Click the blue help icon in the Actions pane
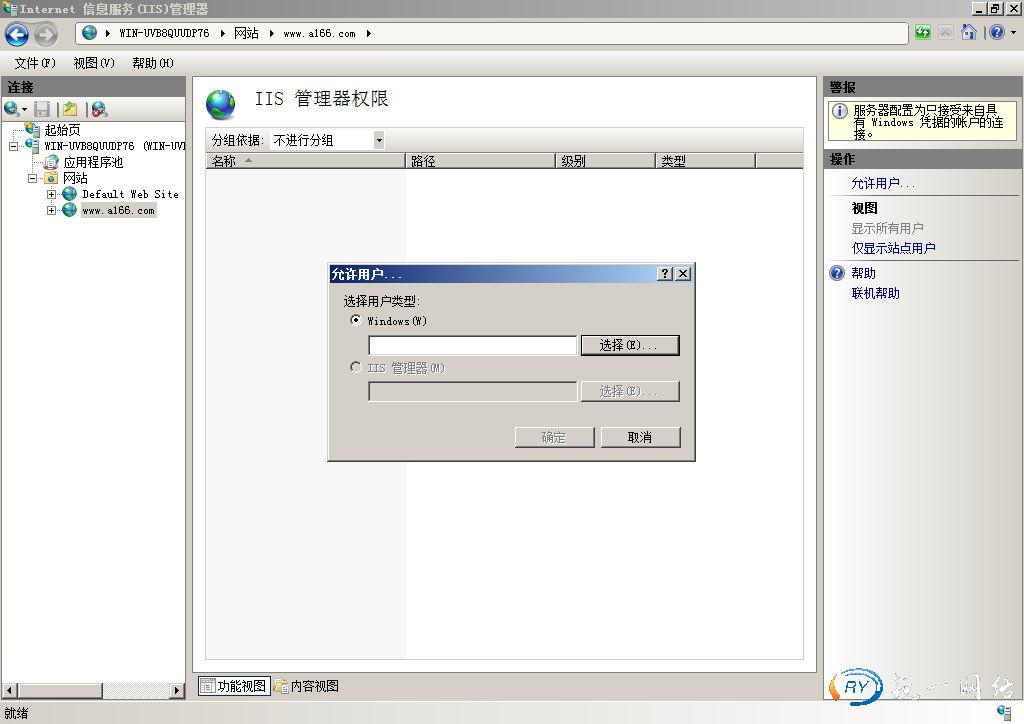Viewport: 1024px width, 724px height. point(837,273)
